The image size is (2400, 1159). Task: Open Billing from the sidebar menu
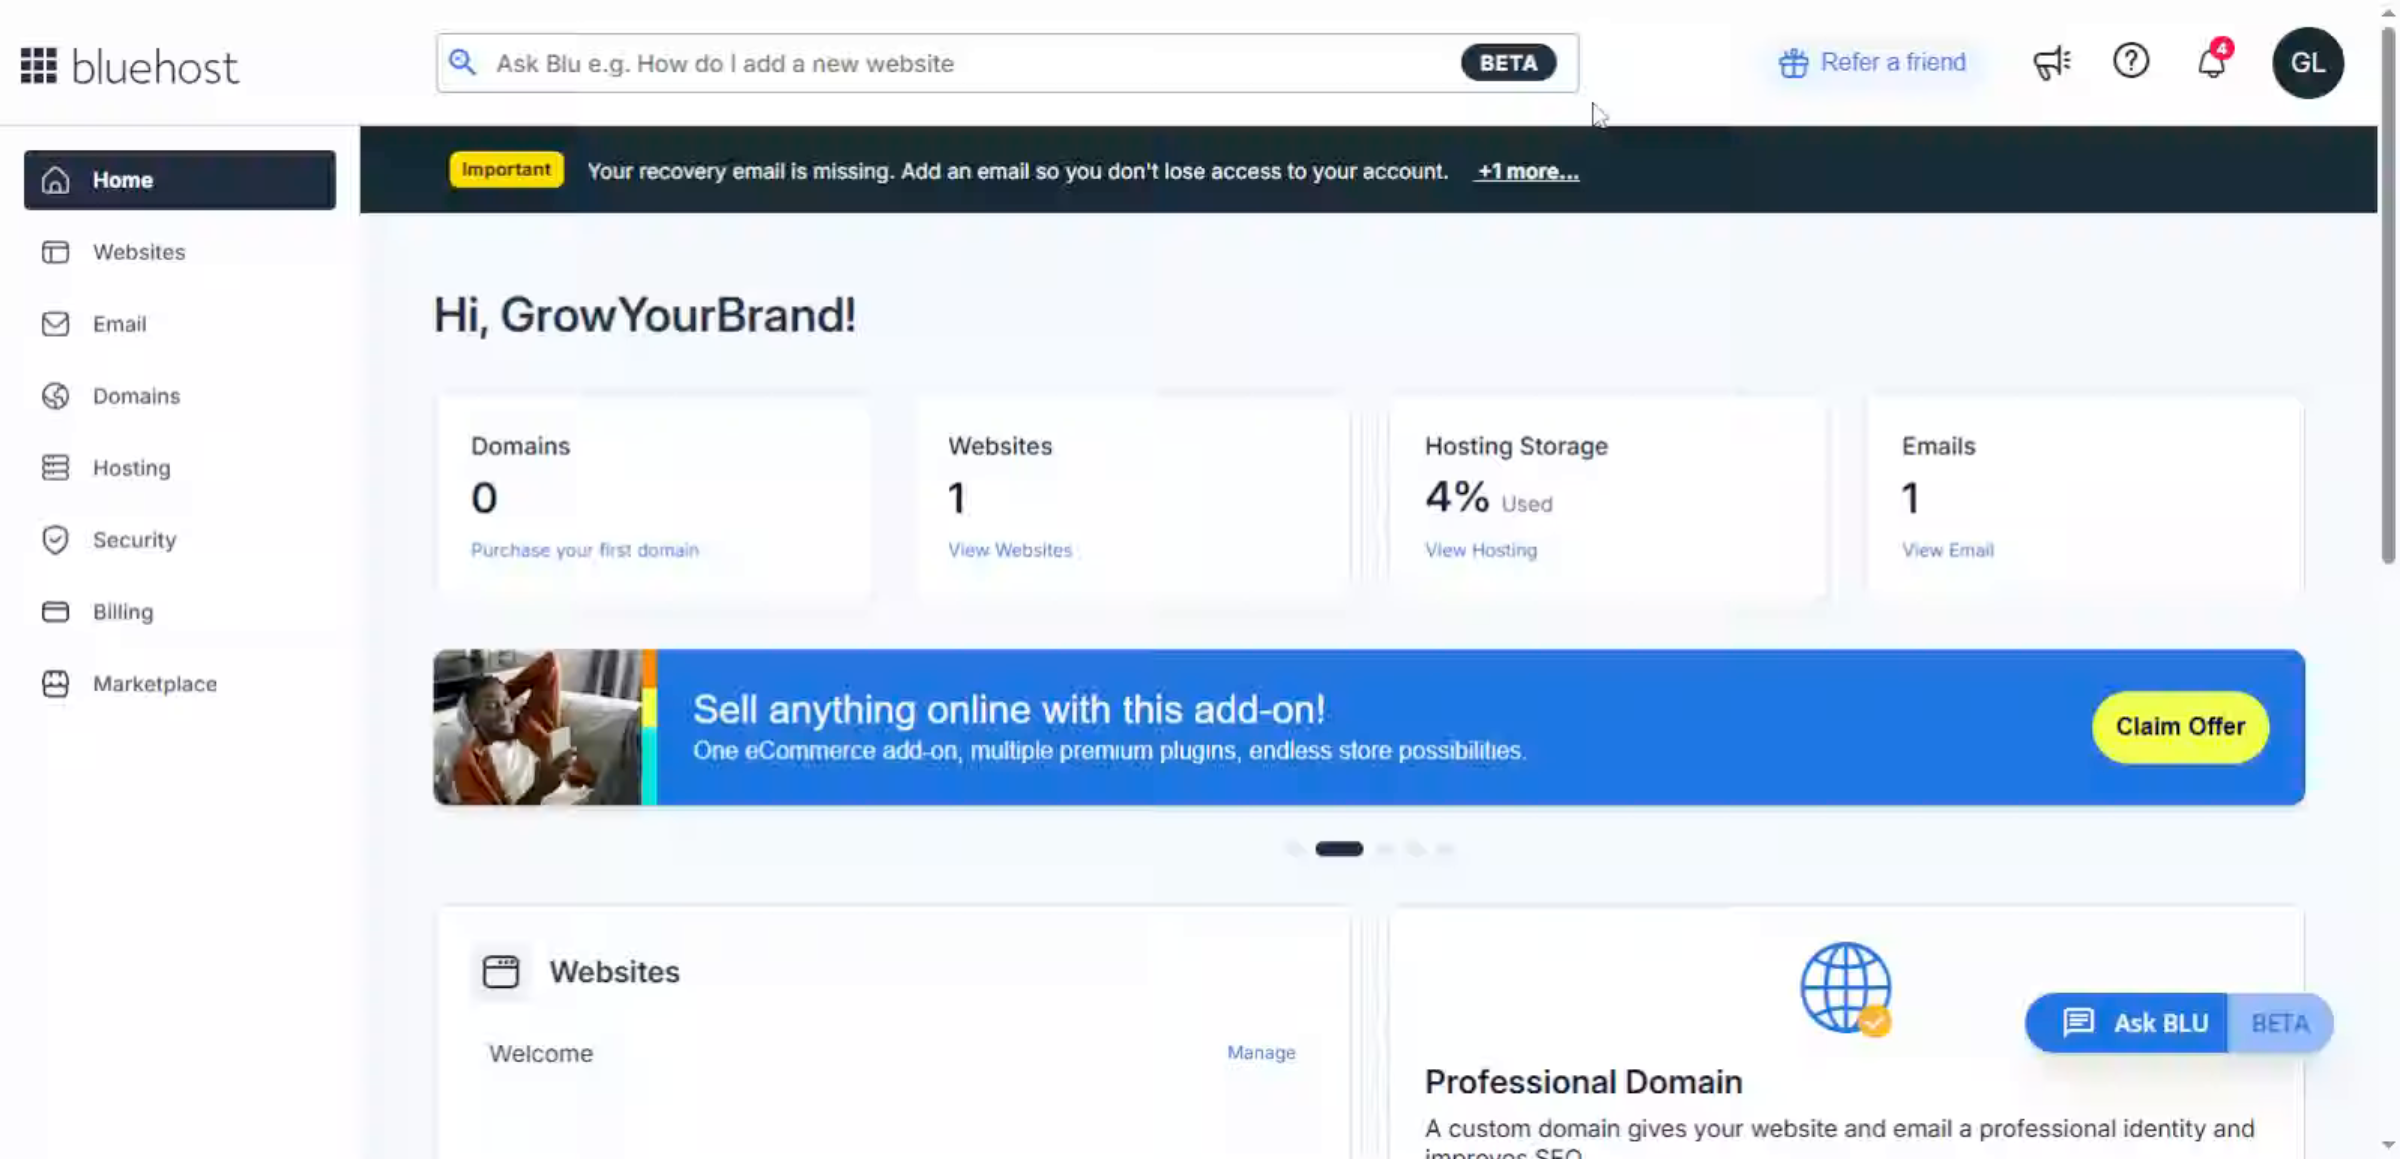tap(123, 611)
